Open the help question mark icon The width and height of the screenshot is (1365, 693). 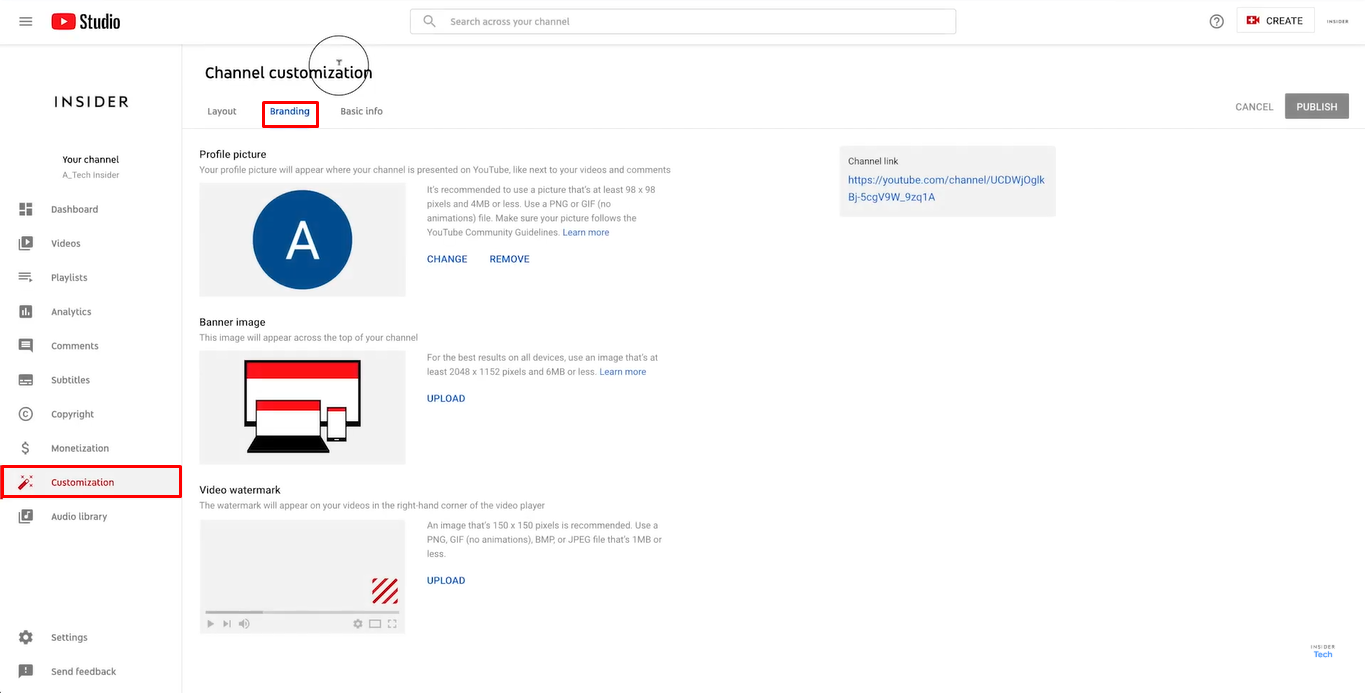point(1215,20)
